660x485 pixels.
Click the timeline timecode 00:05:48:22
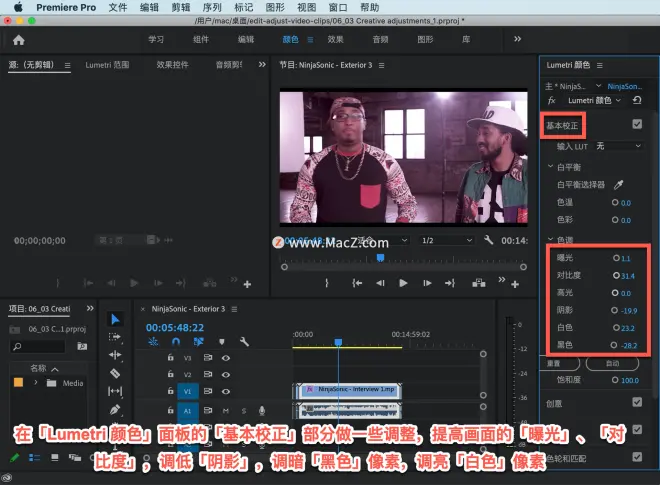(x=175, y=328)
